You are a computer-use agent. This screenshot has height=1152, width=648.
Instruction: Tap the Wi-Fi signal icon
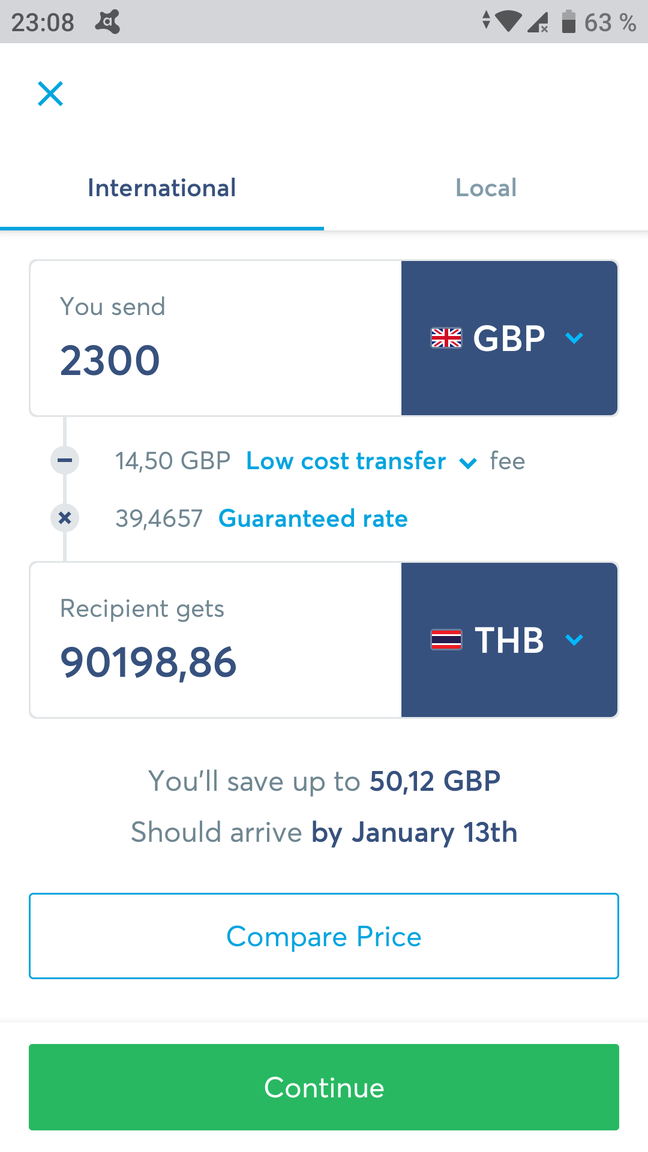(507, 21)
